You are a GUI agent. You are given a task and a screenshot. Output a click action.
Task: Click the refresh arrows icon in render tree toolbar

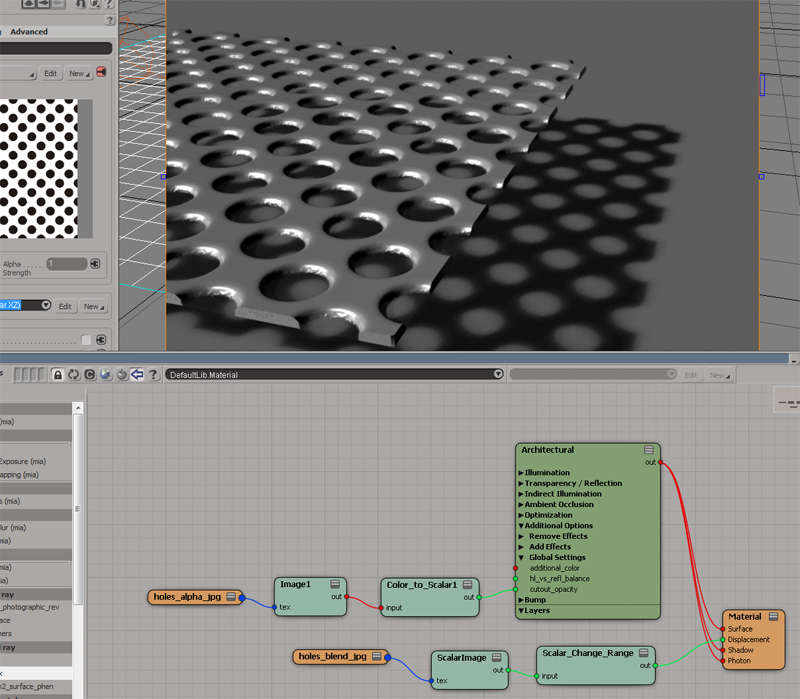point(74,374)
